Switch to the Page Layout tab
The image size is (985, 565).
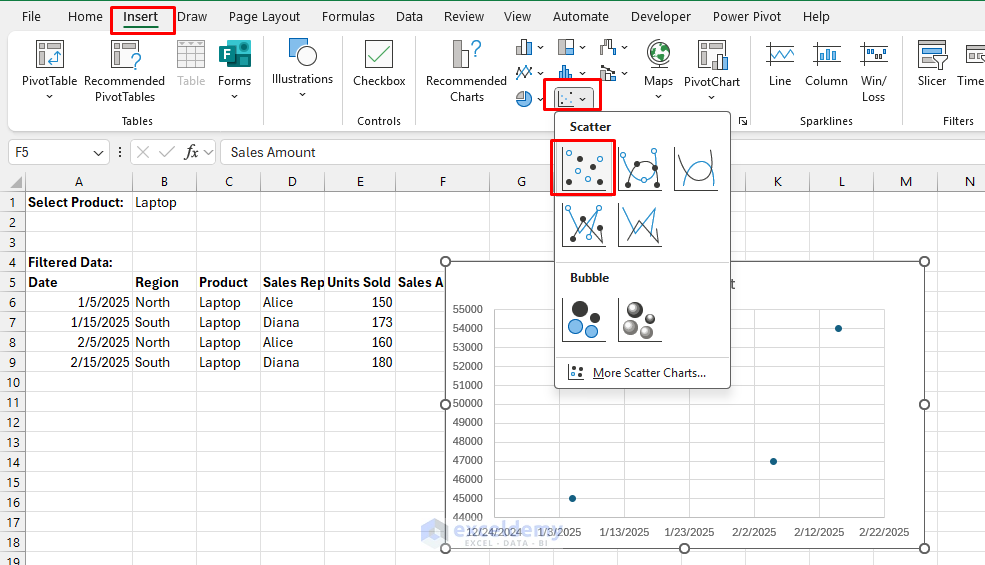[x=264, y=17]
